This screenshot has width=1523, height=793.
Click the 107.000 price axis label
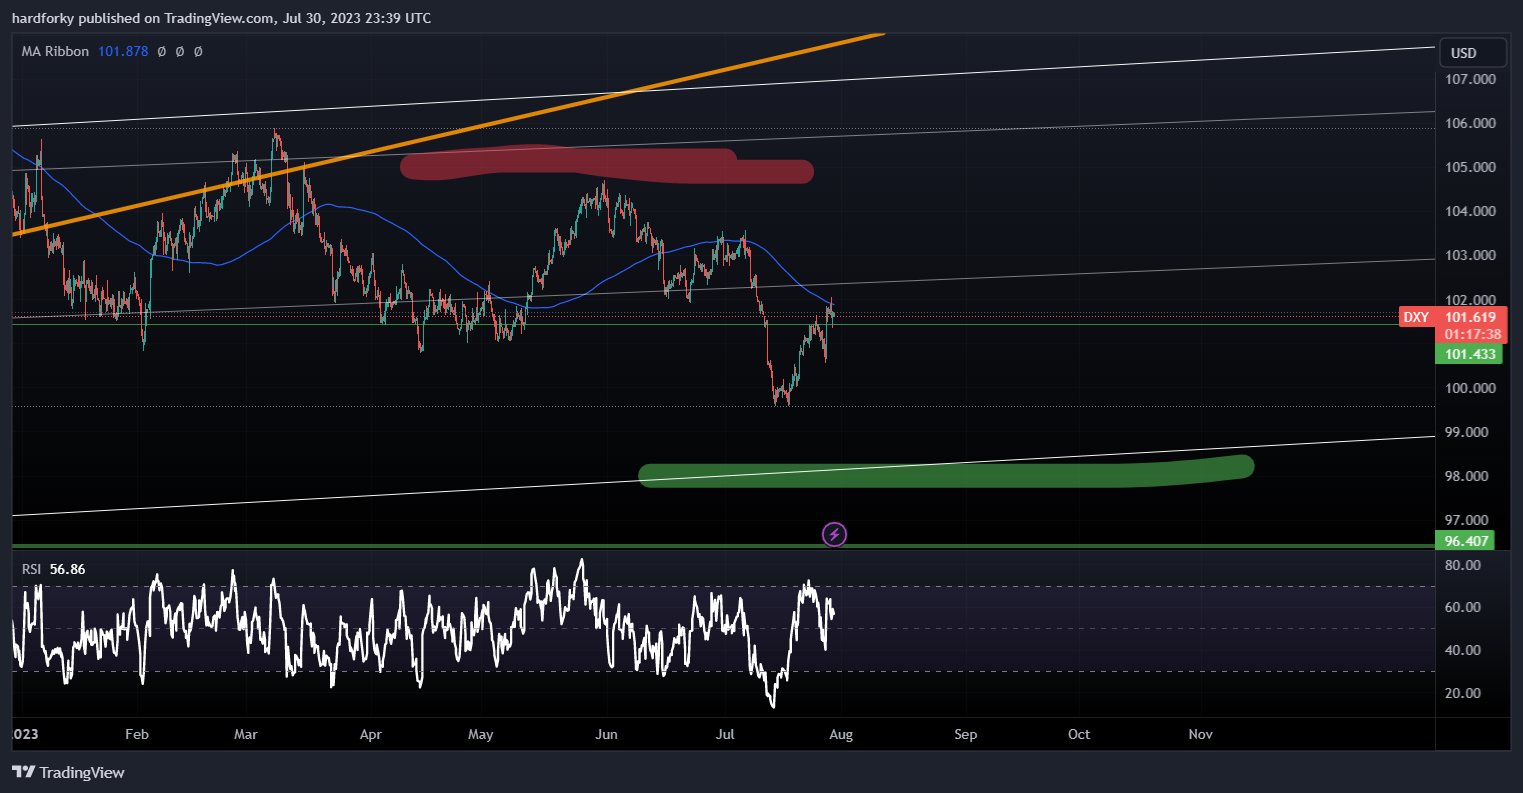(1471, 79)
